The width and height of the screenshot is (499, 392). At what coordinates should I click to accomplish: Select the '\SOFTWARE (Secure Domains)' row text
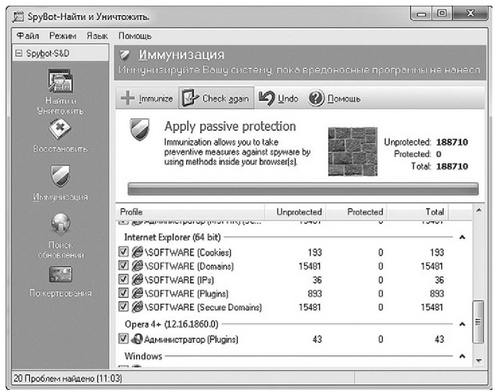click(x=203, y=307)
